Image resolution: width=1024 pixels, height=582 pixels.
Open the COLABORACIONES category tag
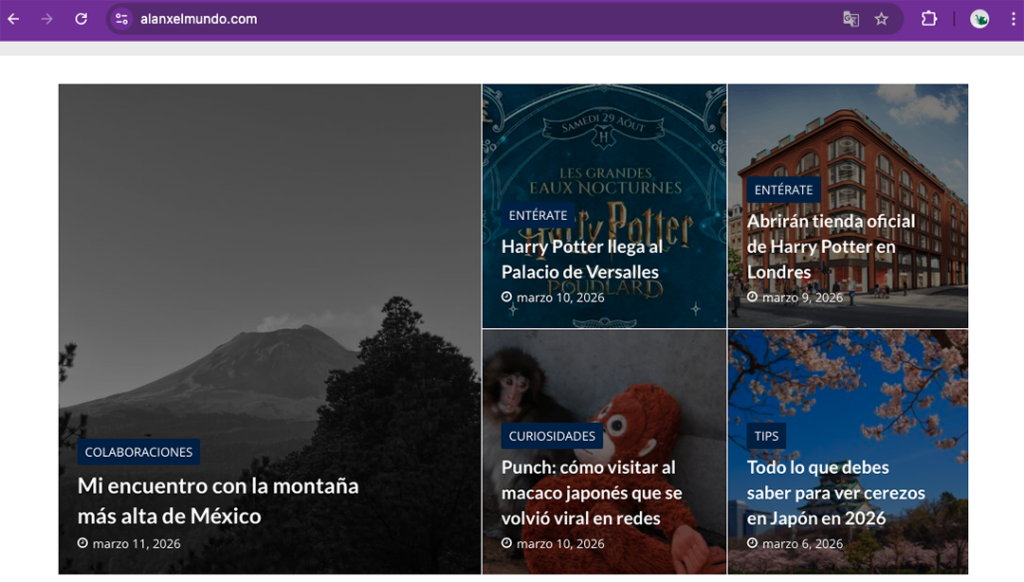point(138,452)
